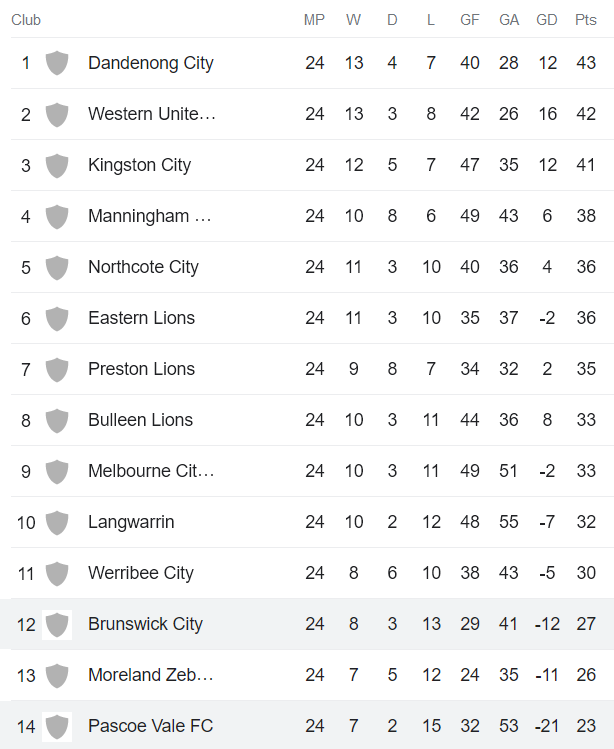The width and height of the screenshot is (614, 749).
Task: Click the Kingston City shield icon
Action: (x=57, y=165)
